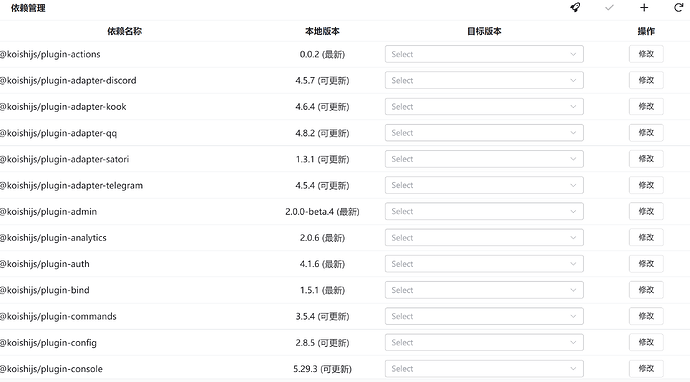The width and height of the screenshot is (690, 382).
Task: Open target version dropdown for plugin-config
Action: [x=484, y=342]
